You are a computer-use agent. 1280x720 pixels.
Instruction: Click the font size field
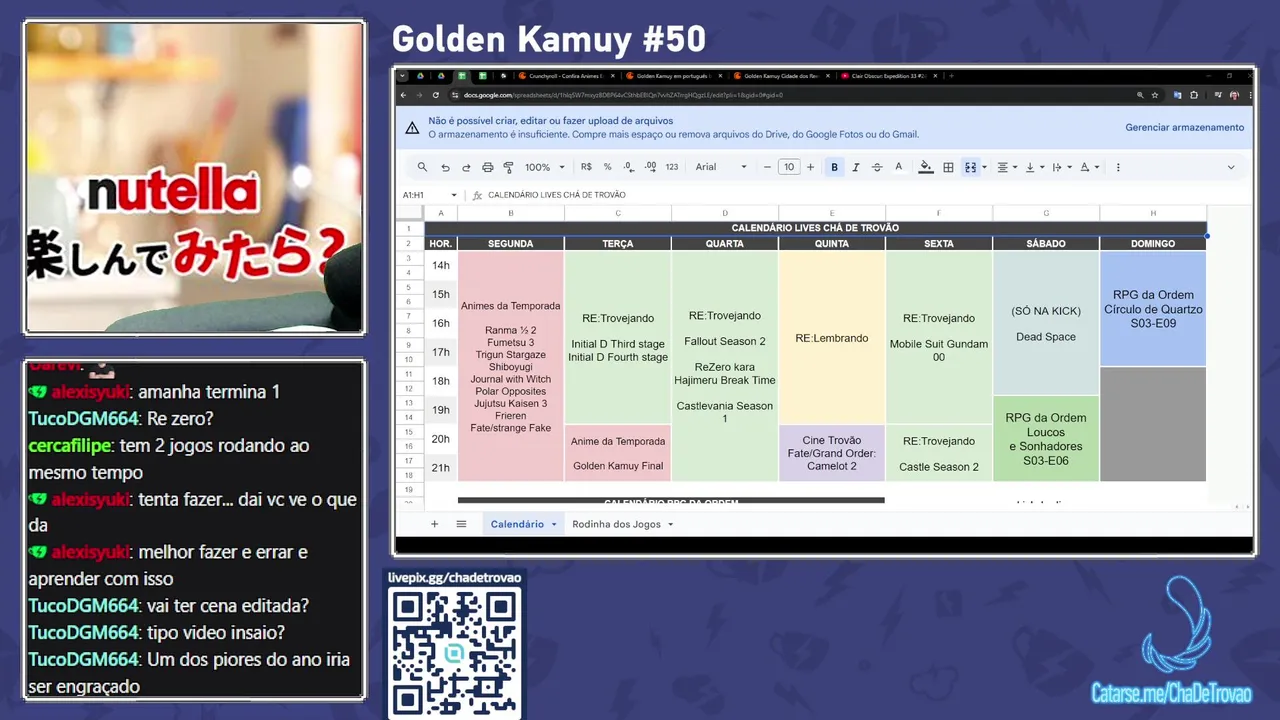789,167
